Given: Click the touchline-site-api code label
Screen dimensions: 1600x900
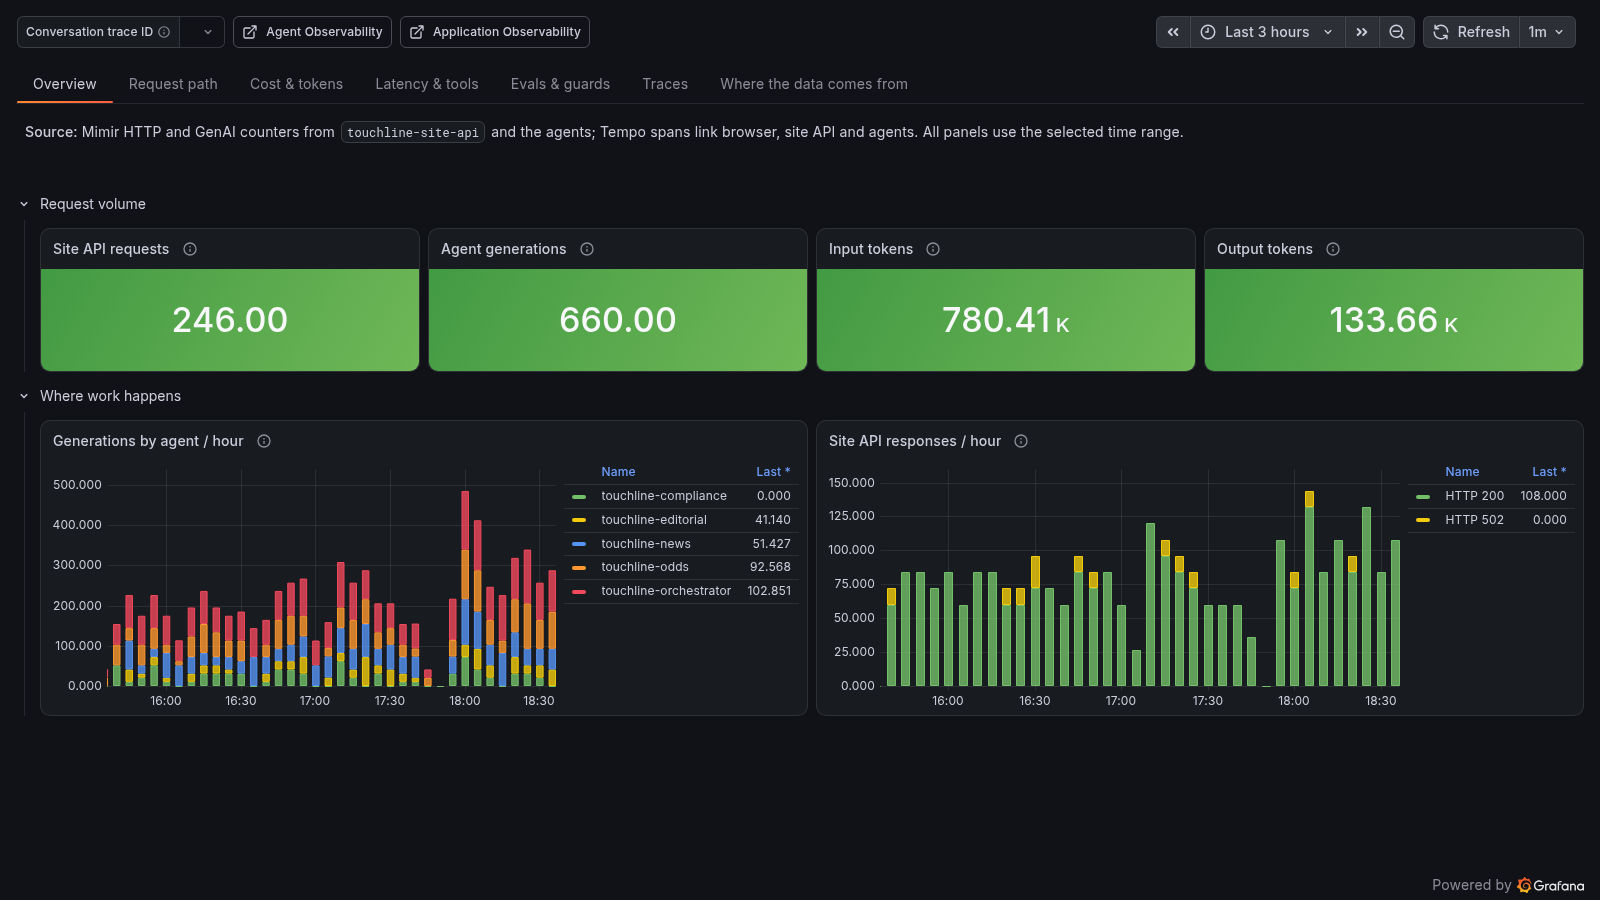Looking at the screenshot, I should point(413,132).
